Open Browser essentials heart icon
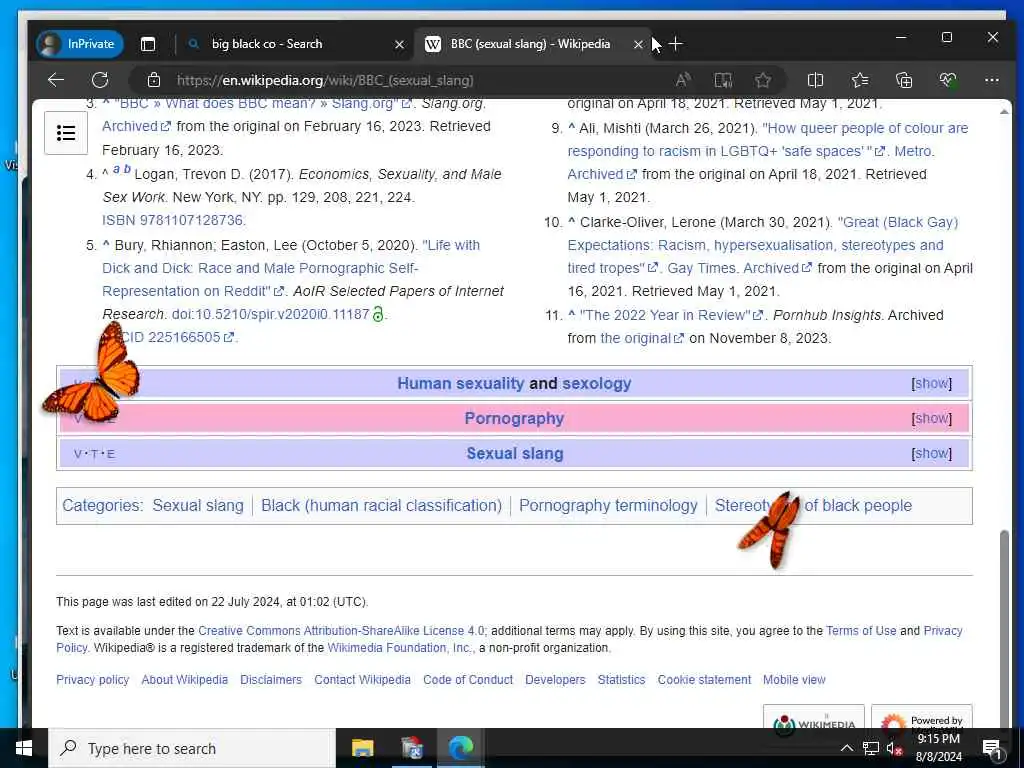Image resolution: width=1024 pixels, height=768 pixels. 948,80
